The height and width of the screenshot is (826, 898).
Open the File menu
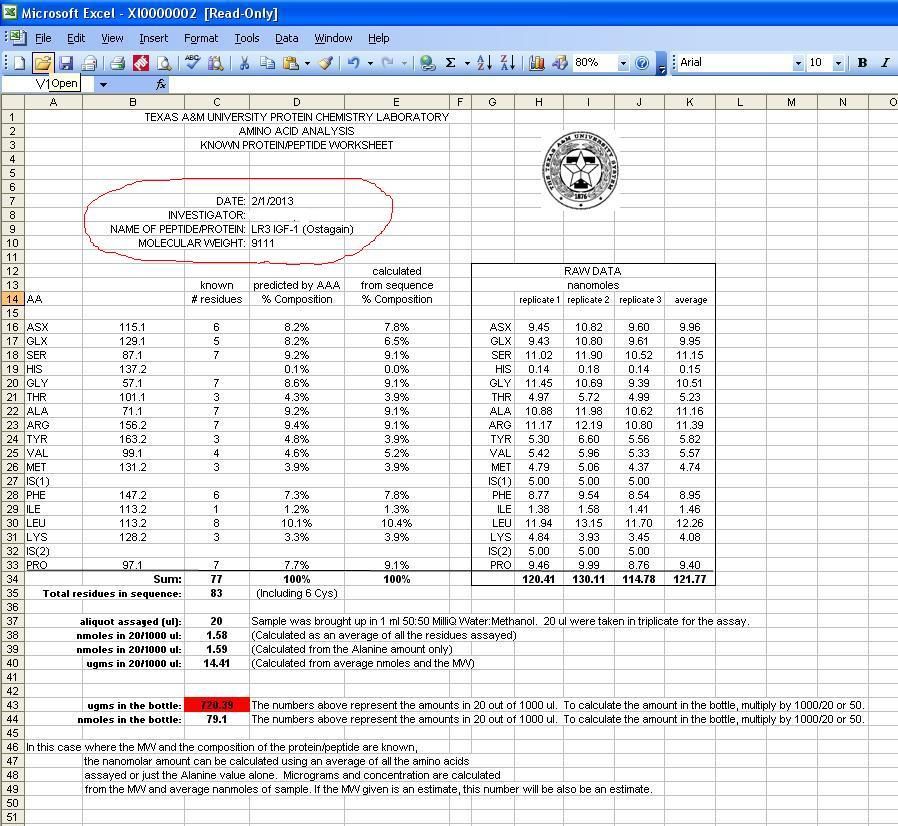tap(43, 38)
